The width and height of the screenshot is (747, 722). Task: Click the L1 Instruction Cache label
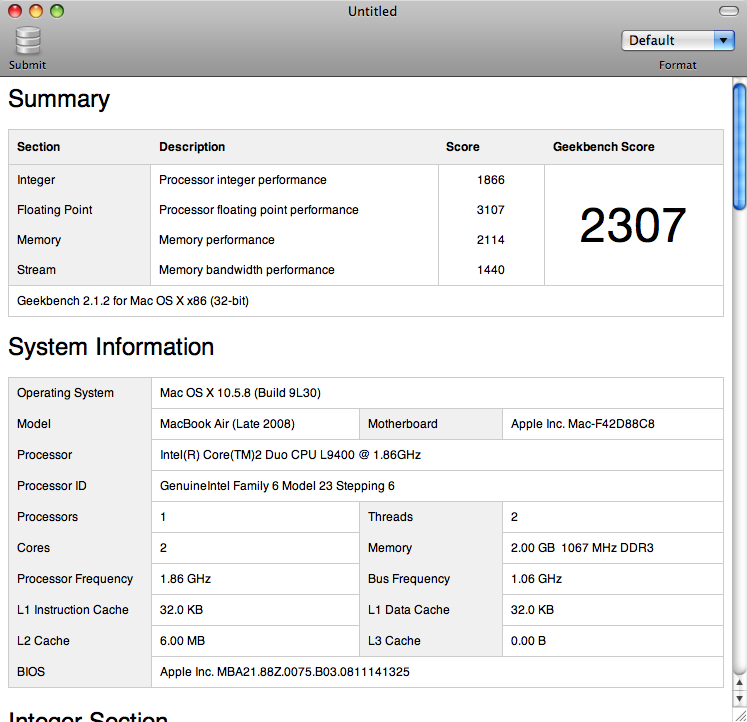(73, 610)
